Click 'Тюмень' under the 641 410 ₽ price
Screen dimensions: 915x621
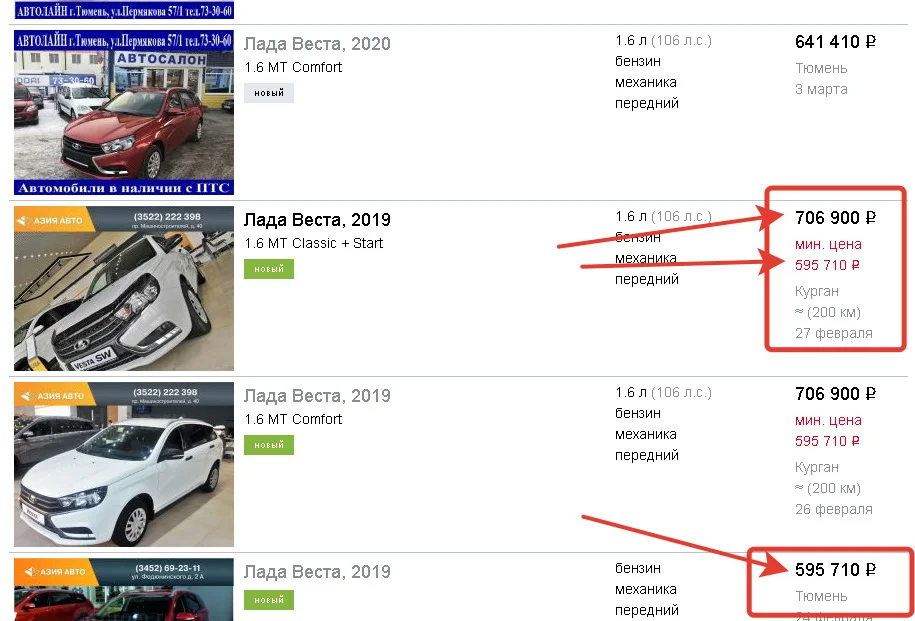coord(821,68)
